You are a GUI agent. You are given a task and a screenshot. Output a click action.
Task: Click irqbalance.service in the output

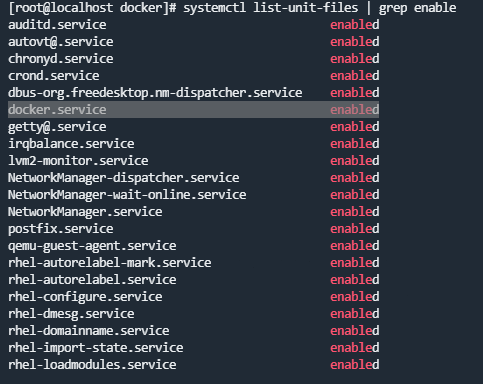tap(71, 144)
